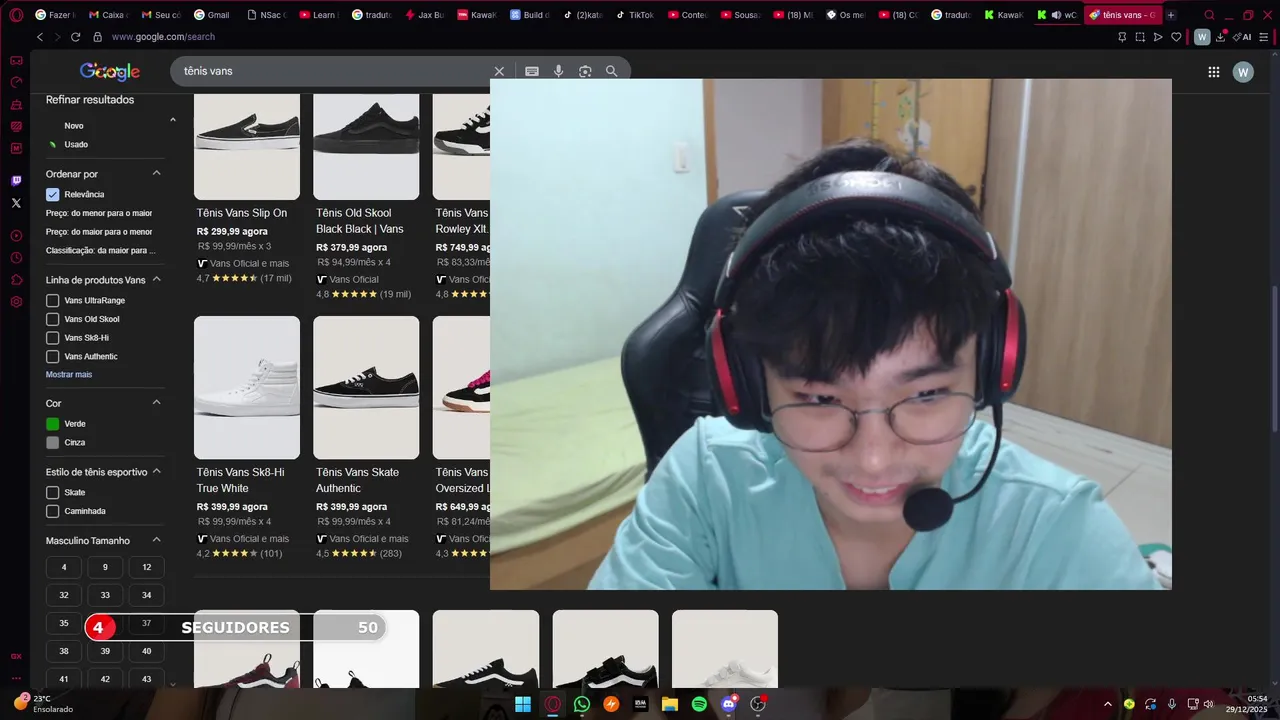
Task: Collapse the Ordenar por section
Action: click(x=157, y=173)
